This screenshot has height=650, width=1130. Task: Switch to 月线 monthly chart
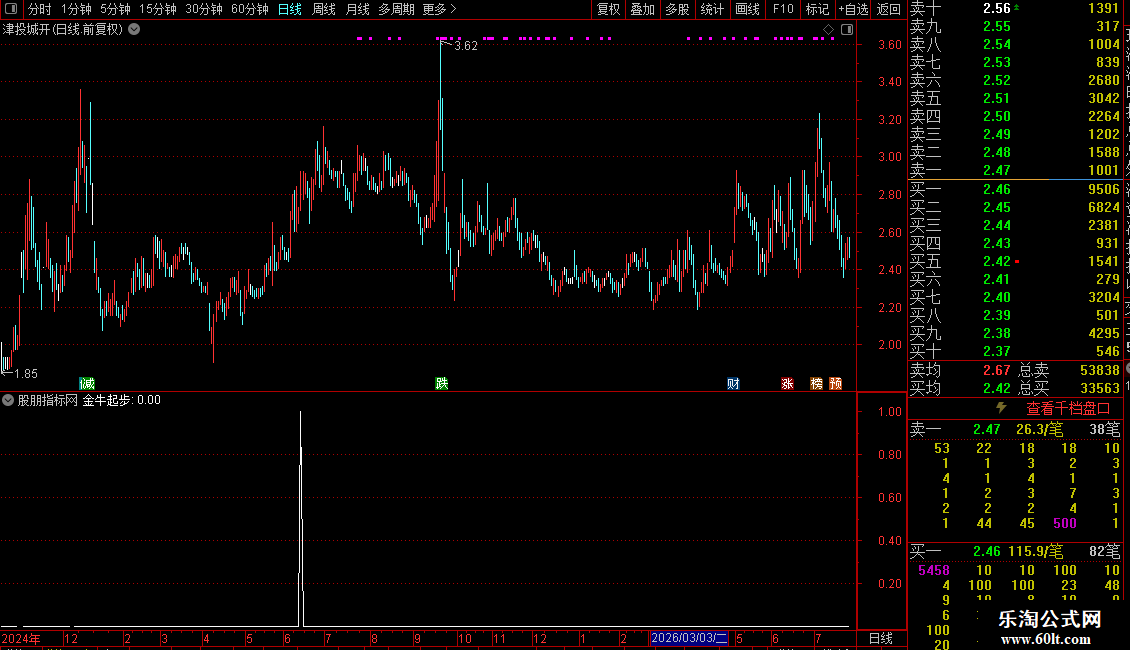click(x=357, y=9)
